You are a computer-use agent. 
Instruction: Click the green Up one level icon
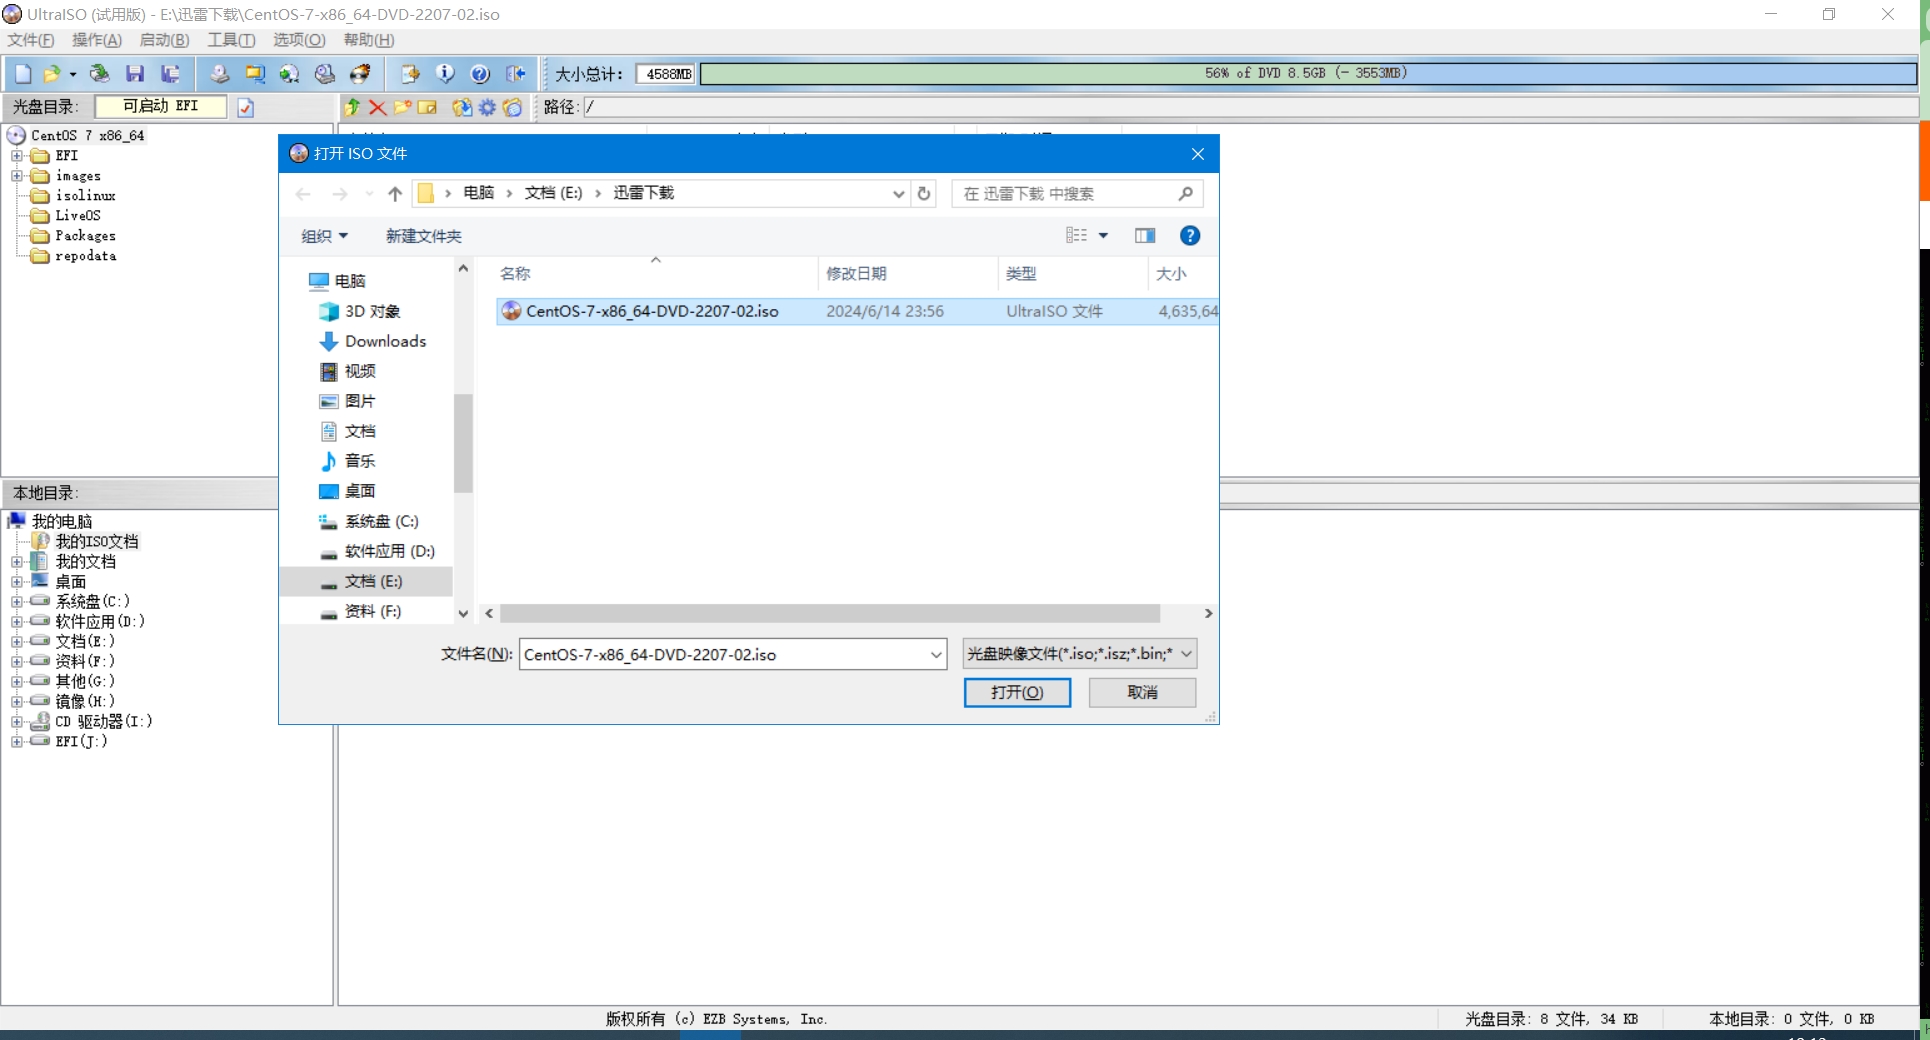(352, 107)
